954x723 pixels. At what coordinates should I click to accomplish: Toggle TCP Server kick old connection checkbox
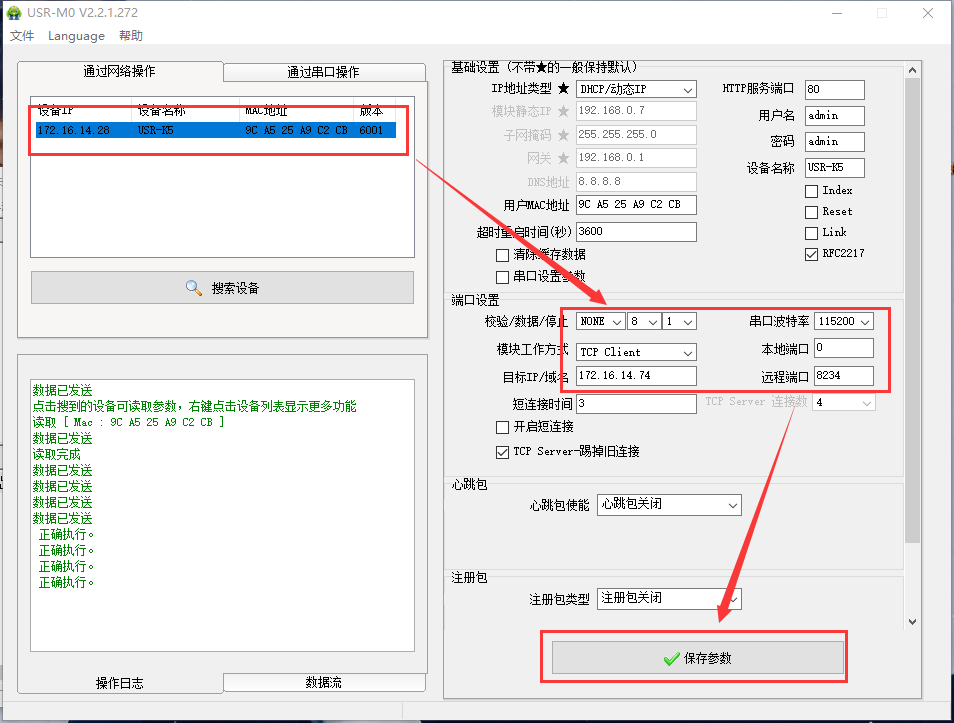coord(502,452)
